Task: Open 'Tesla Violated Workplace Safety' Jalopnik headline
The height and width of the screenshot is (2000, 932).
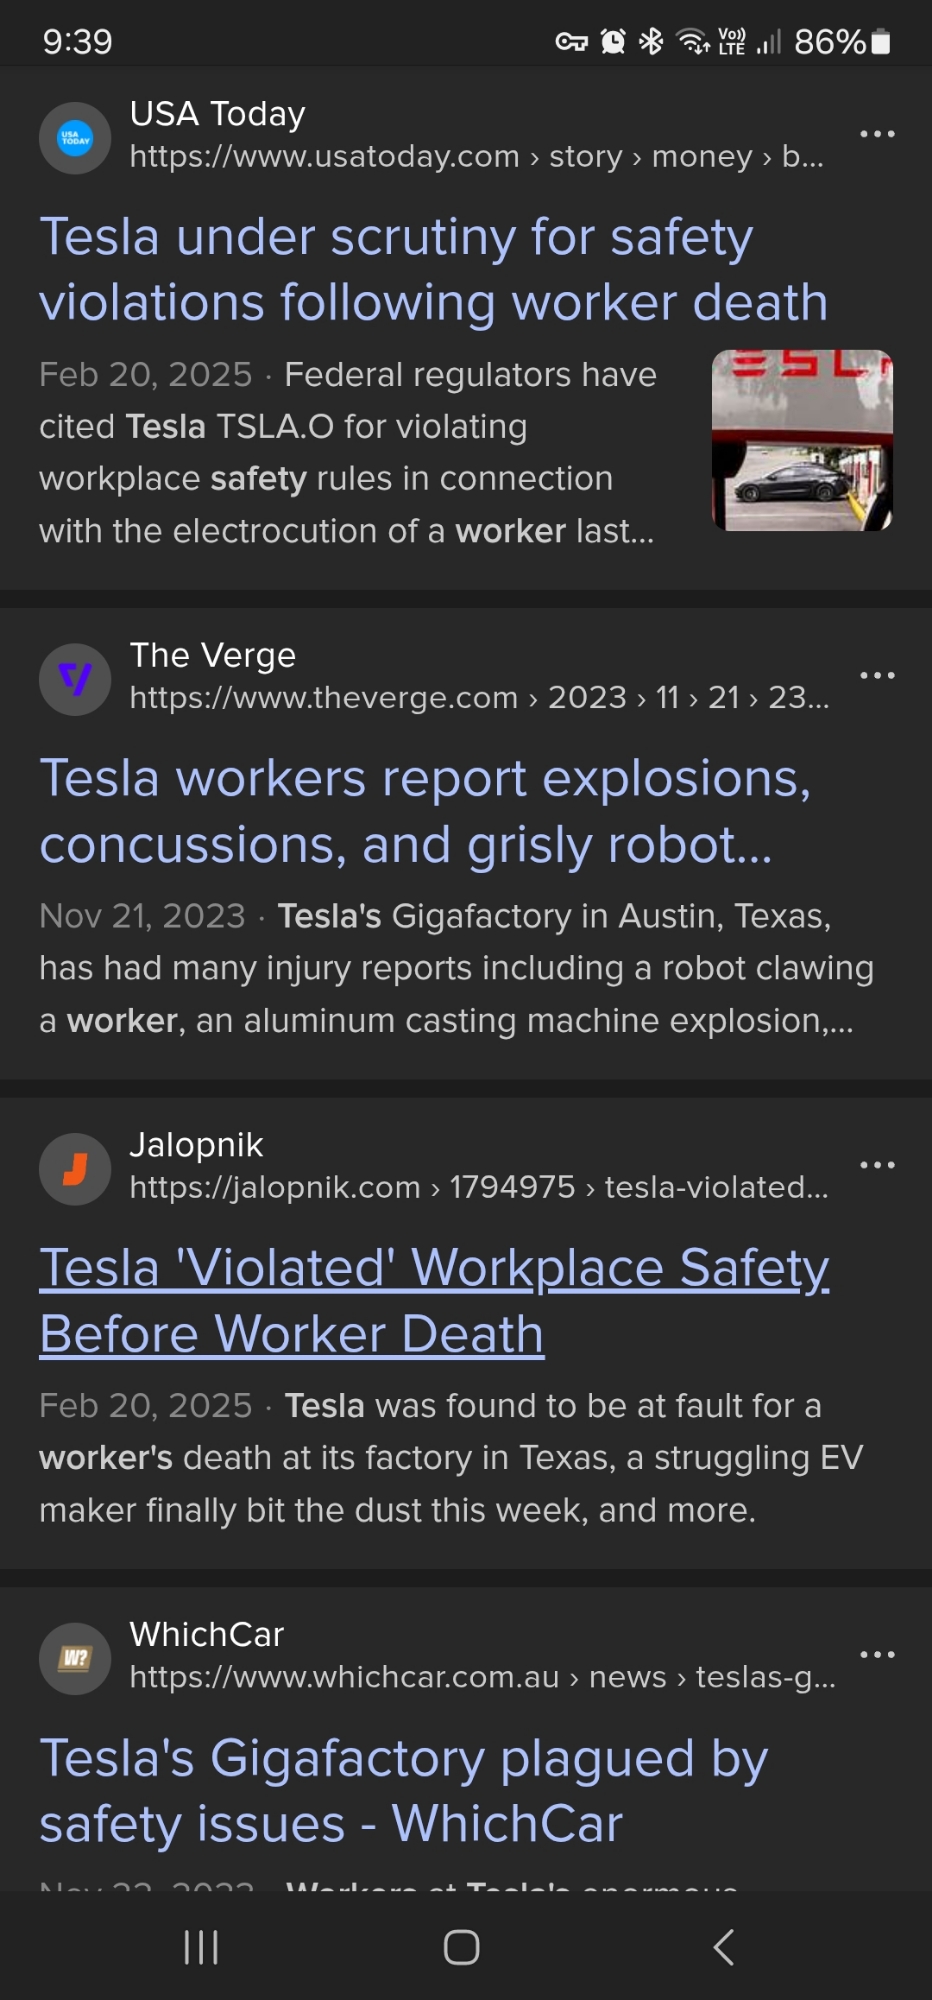Action: coord(434,1300)
